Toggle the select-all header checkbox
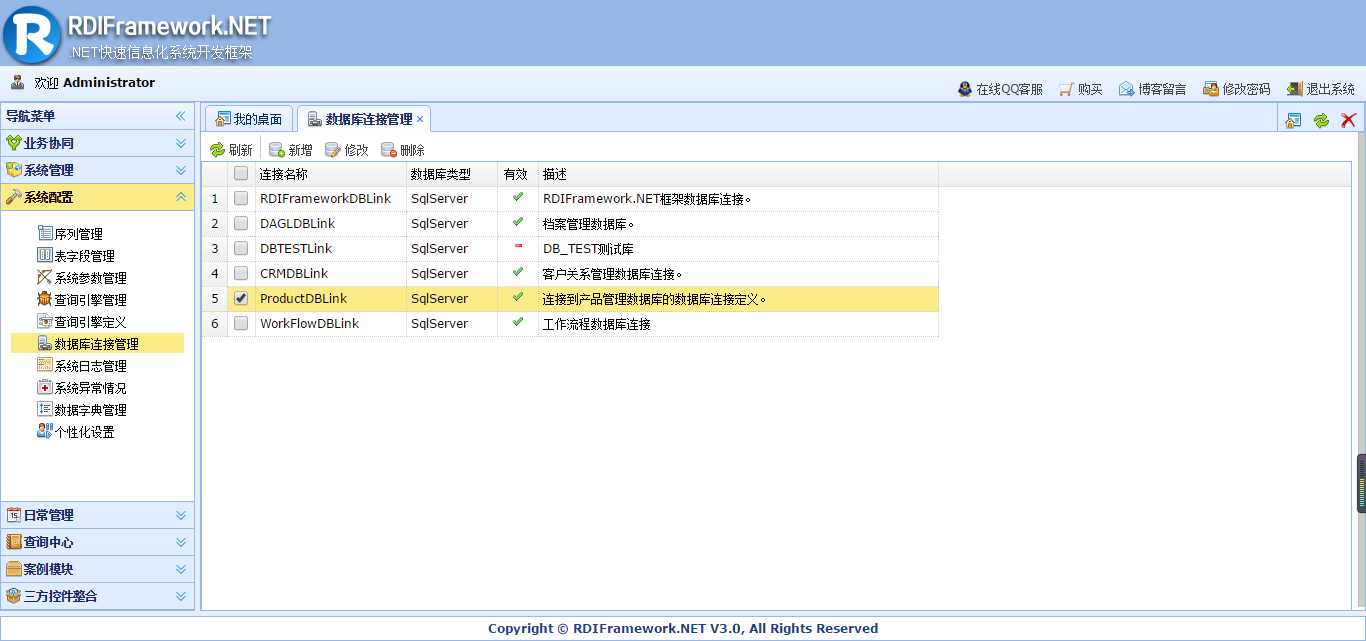 point(241,174)
